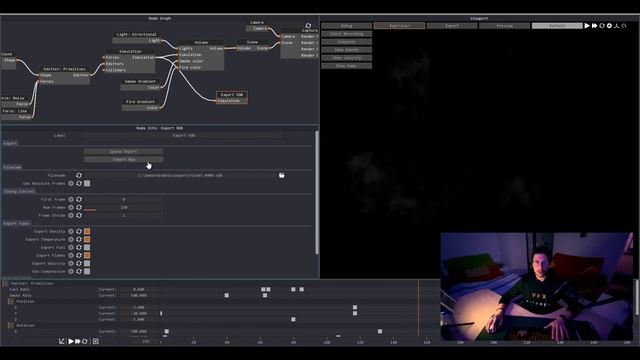Click the circle icon beside Num Frames
This screenshot has width=640, height=360.
coord(71,207)
